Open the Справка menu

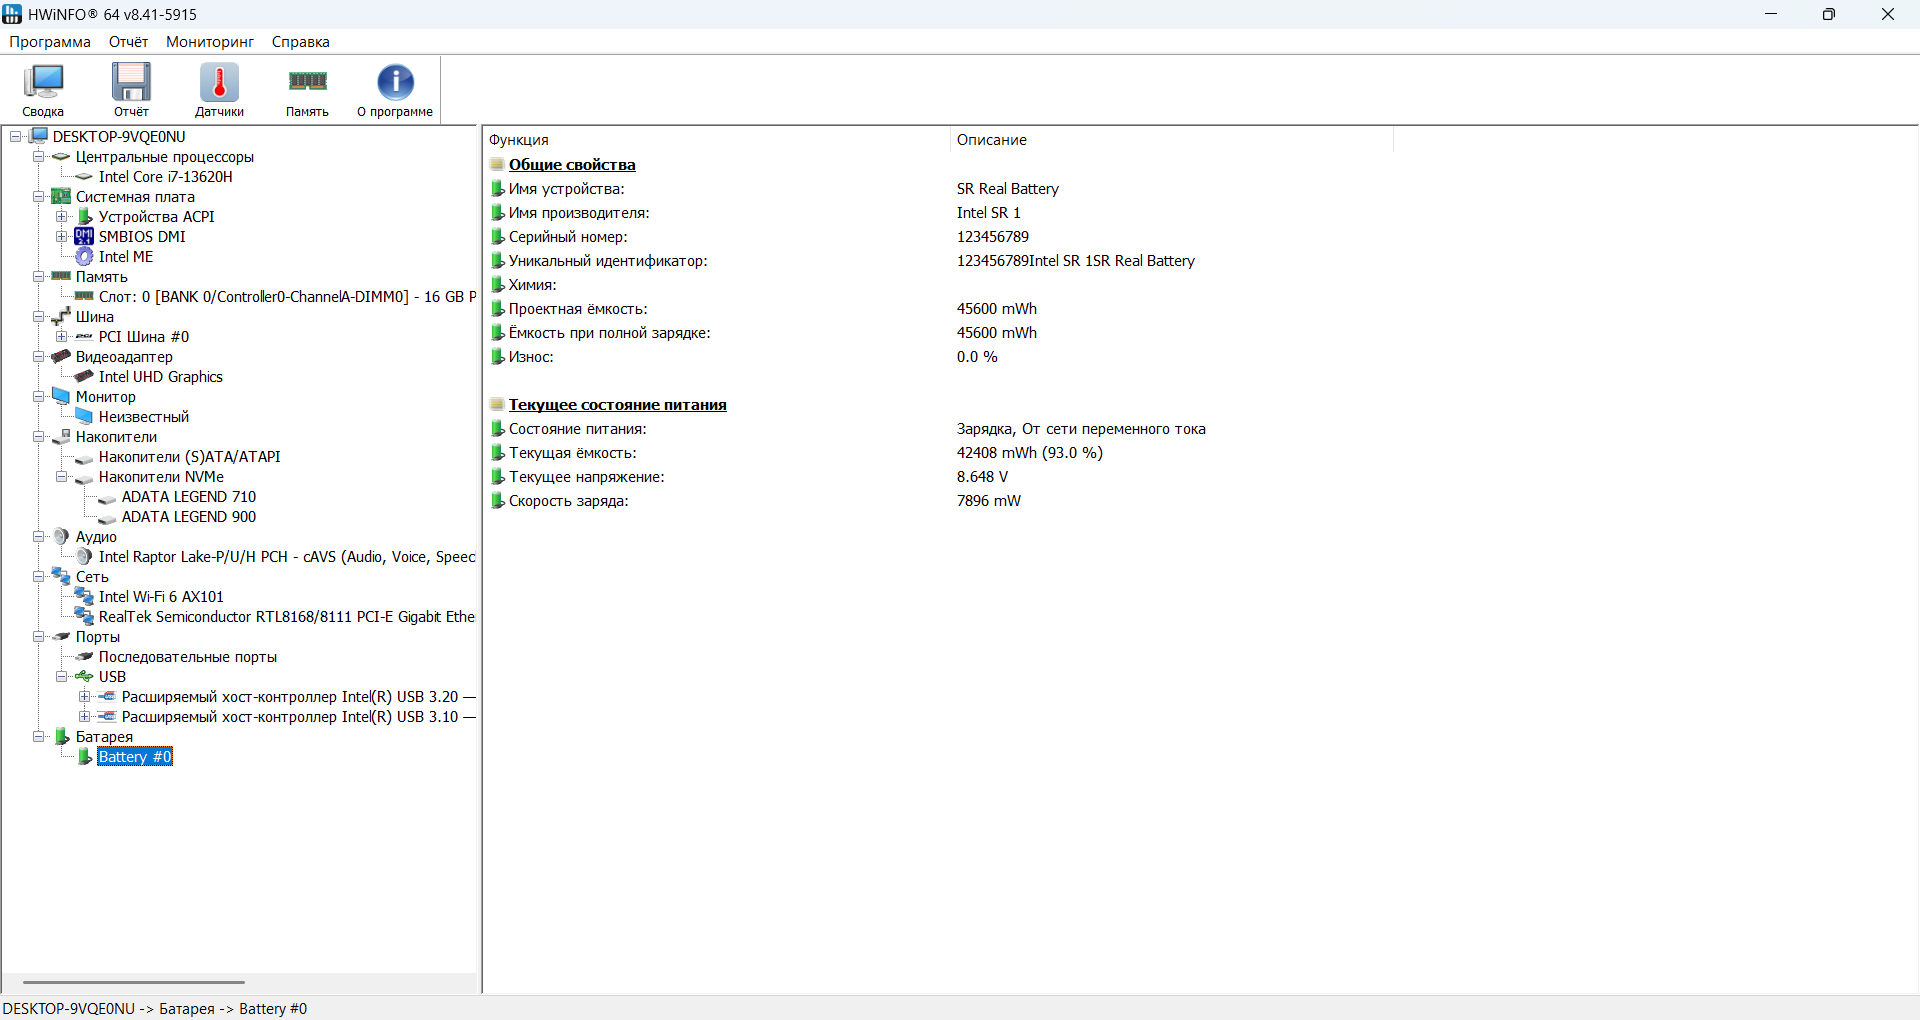[x=301, y=42]
